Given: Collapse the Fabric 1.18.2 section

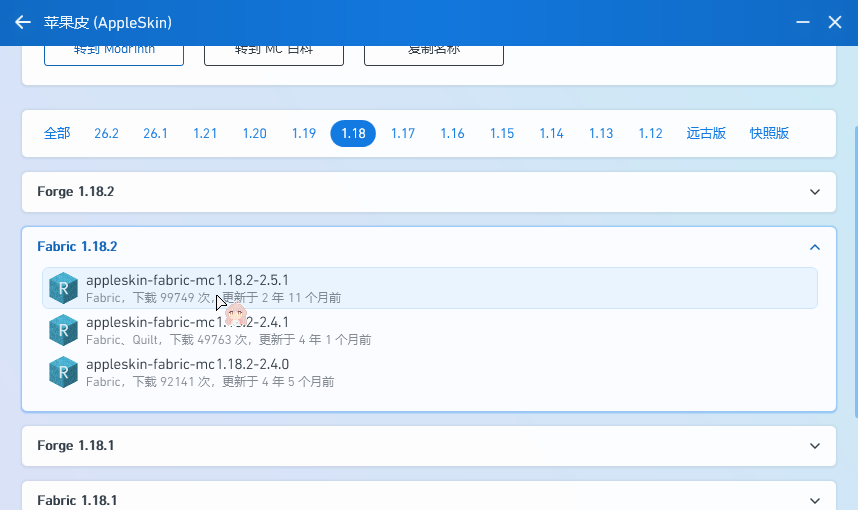Looking at the screenshot, I should [x=815, y=247].
